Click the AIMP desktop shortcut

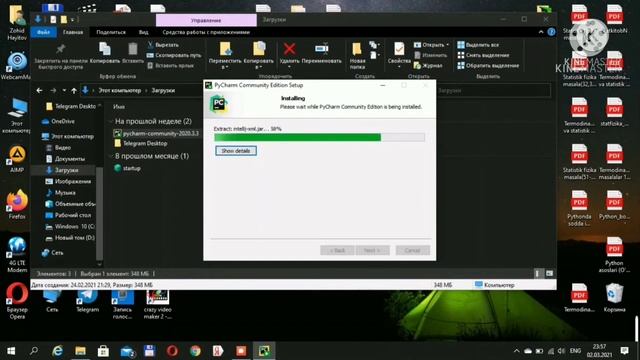tap(17, 159)
